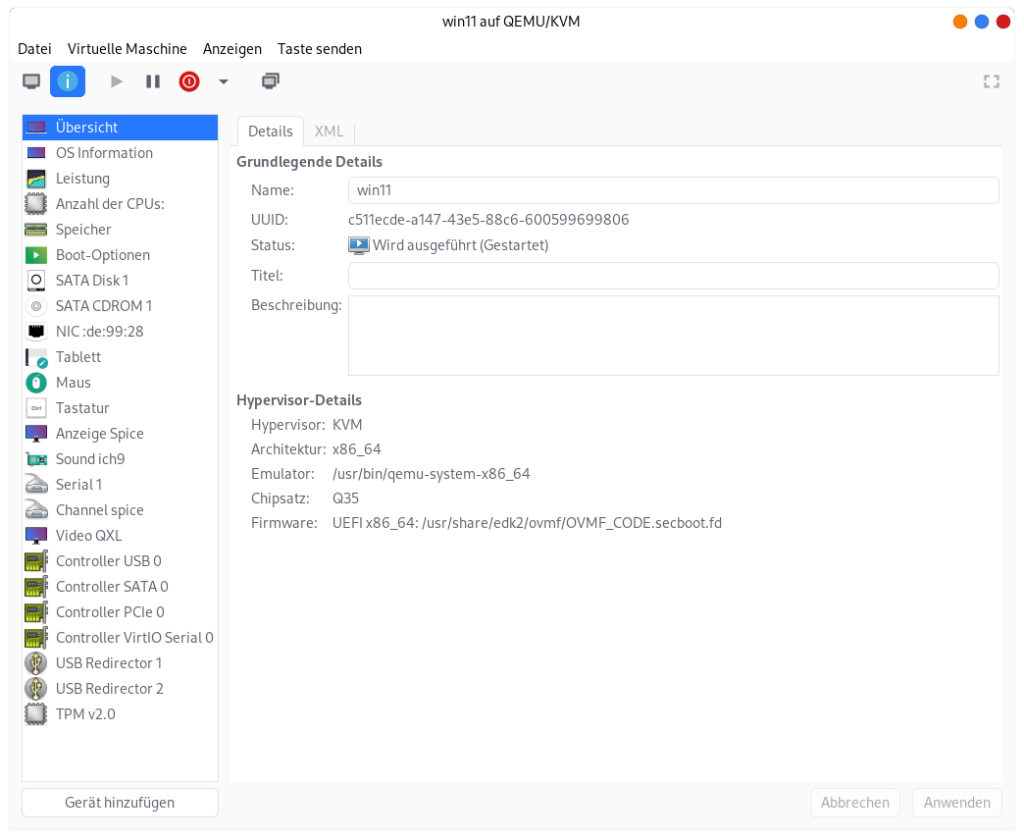Click the Anwenden button

click(x=957, y=802)
